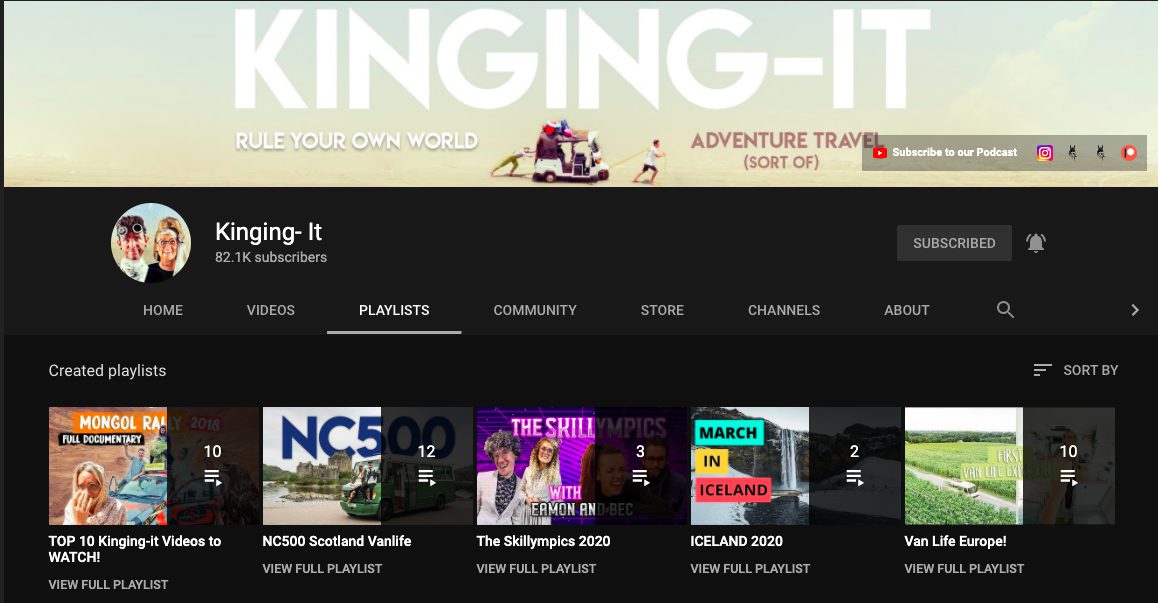This screenshot has height=603, width=1158.
Task: Open the Instagram link in the banner
Action: (1044, 153)
